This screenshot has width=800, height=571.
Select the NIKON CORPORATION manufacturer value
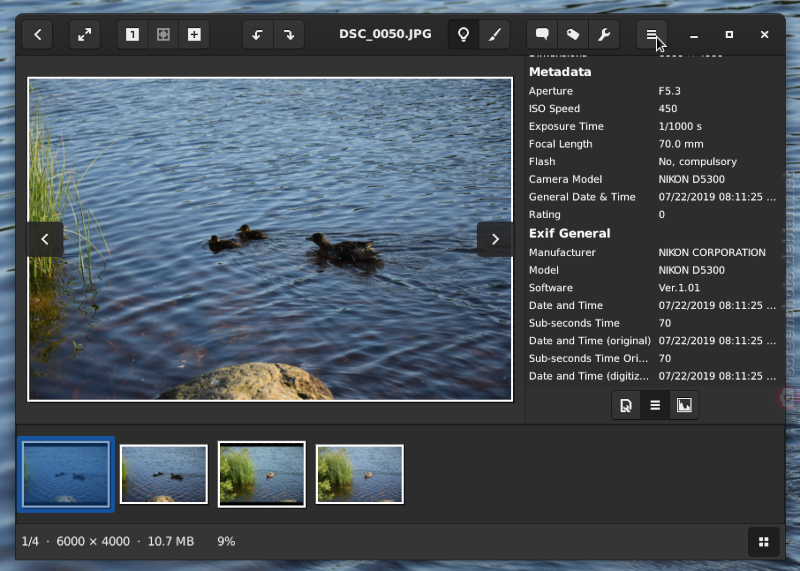coord(712,253)
